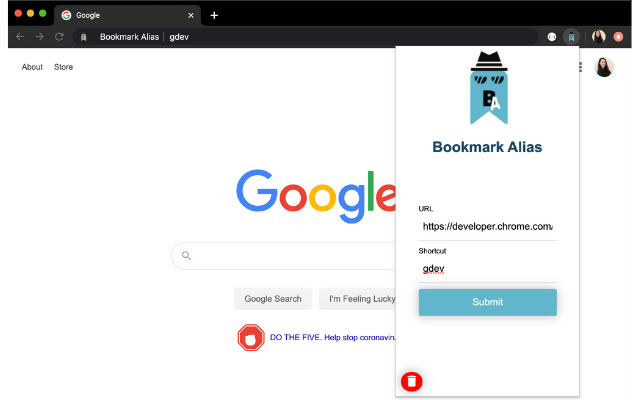The width and height of the screenshot is (640, 400).
Task: Click the browser forward arrow
Action: pos(39,37)
